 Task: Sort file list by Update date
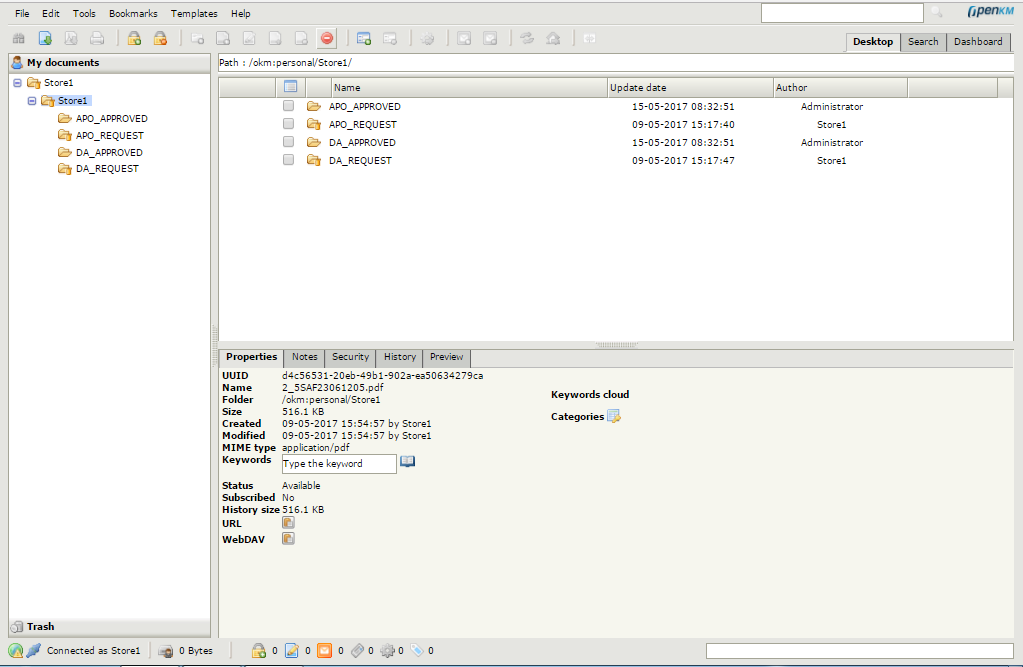[x=638, y=88]
